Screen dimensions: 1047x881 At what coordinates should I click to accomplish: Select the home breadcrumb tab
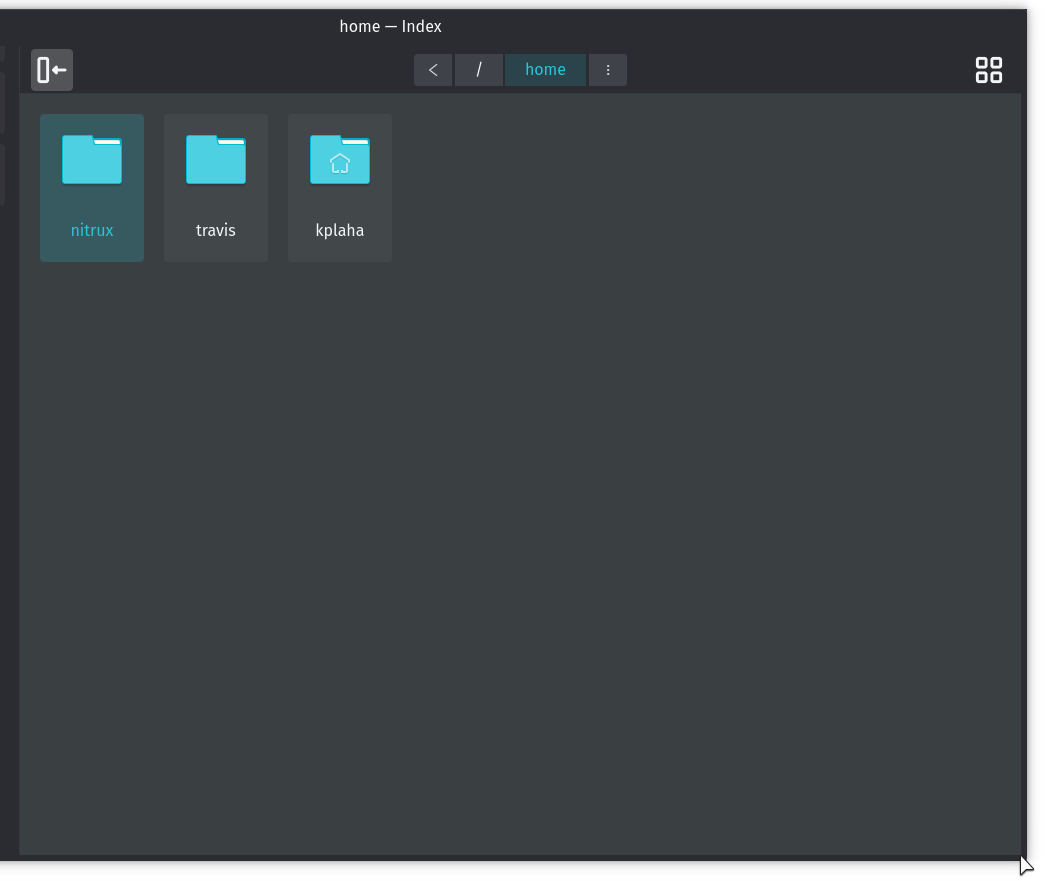point(545,70)
